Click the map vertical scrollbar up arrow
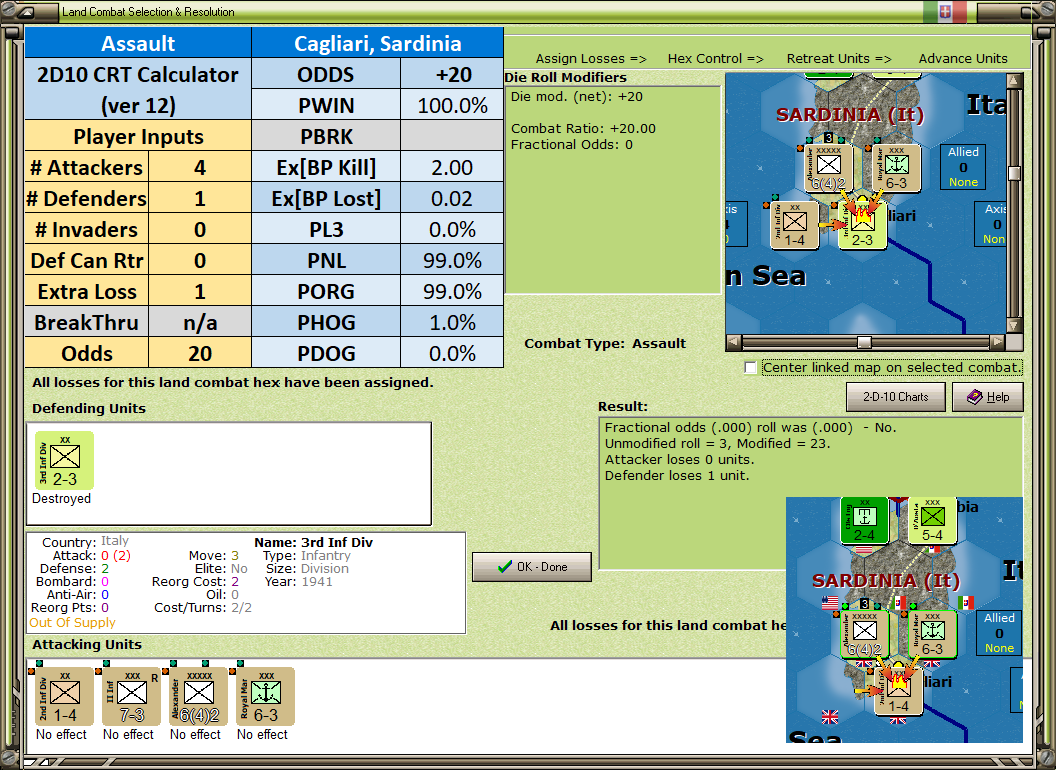Viewport: 1056px width, 770px height. pos(1014,81)
